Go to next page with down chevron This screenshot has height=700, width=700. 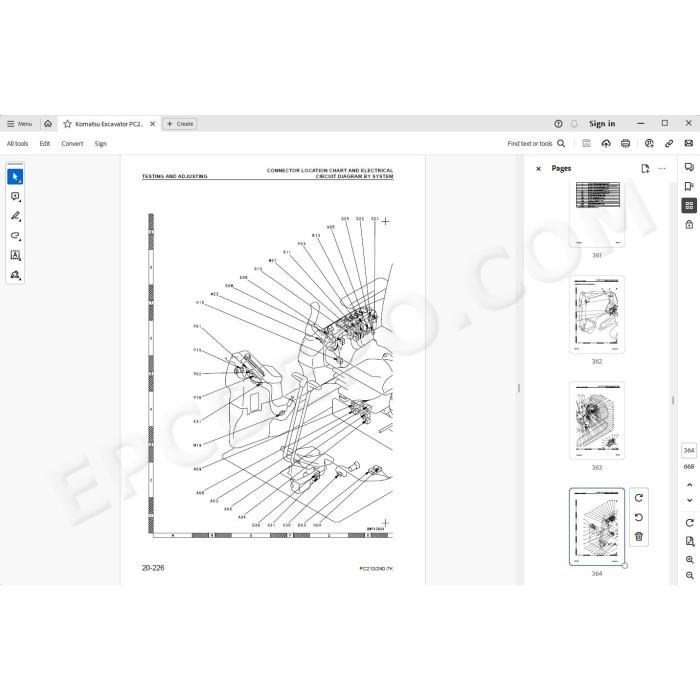click(x=689, y=500)
